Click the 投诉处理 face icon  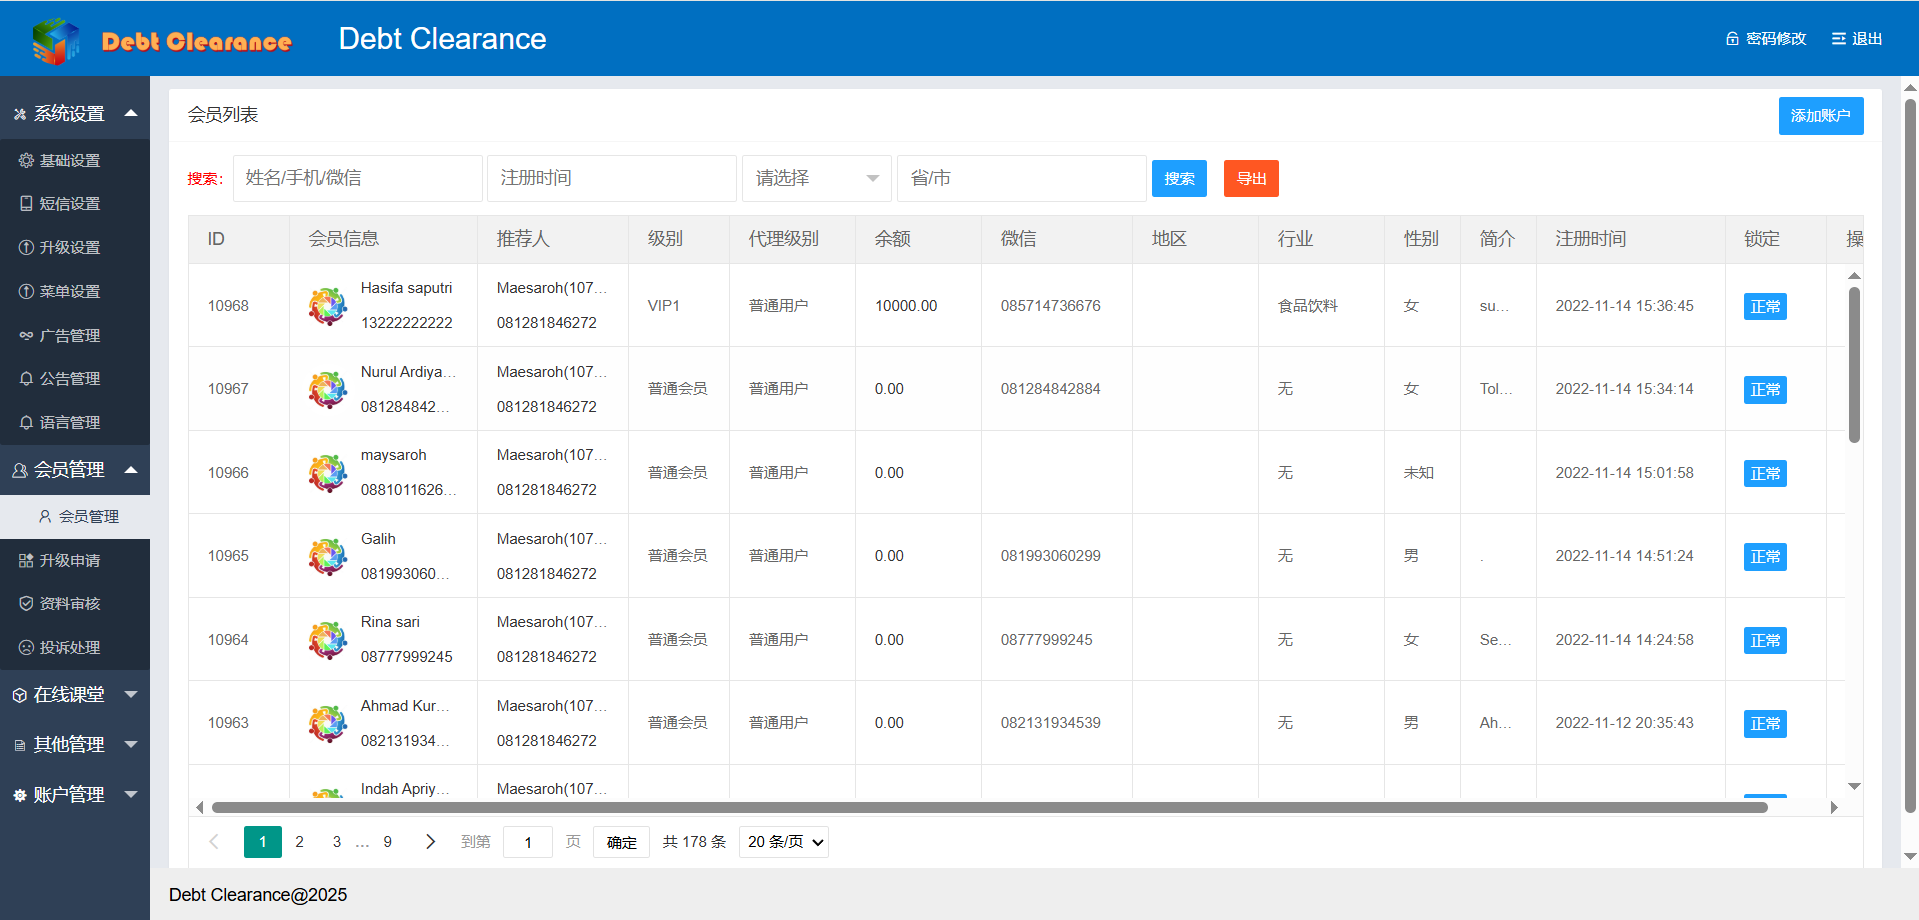(x=26, y=648)
